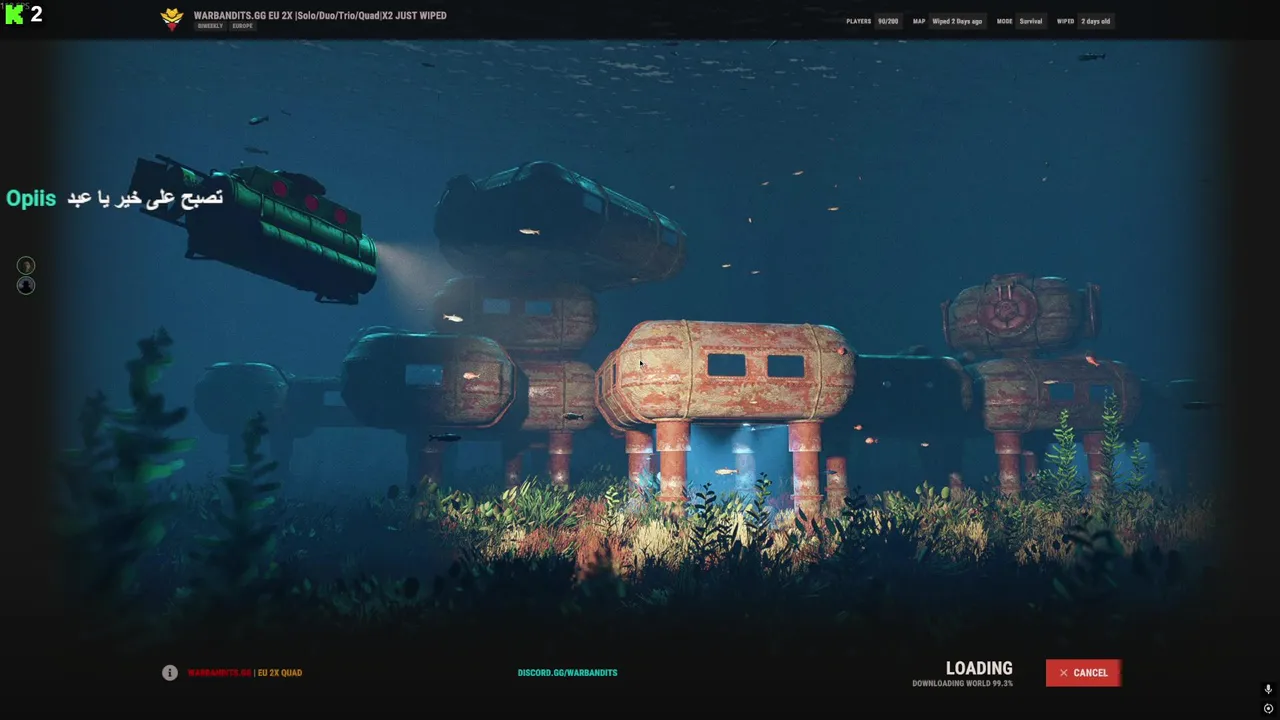
Task: Click the upper round avatar icon at left
Action: coord(26,265)
